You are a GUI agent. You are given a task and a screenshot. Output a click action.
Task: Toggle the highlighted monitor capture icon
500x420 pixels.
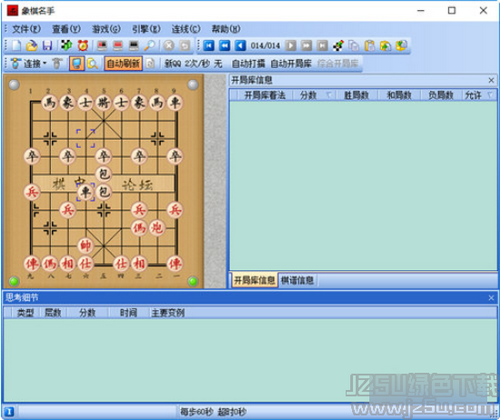click(x=77, y=63)
